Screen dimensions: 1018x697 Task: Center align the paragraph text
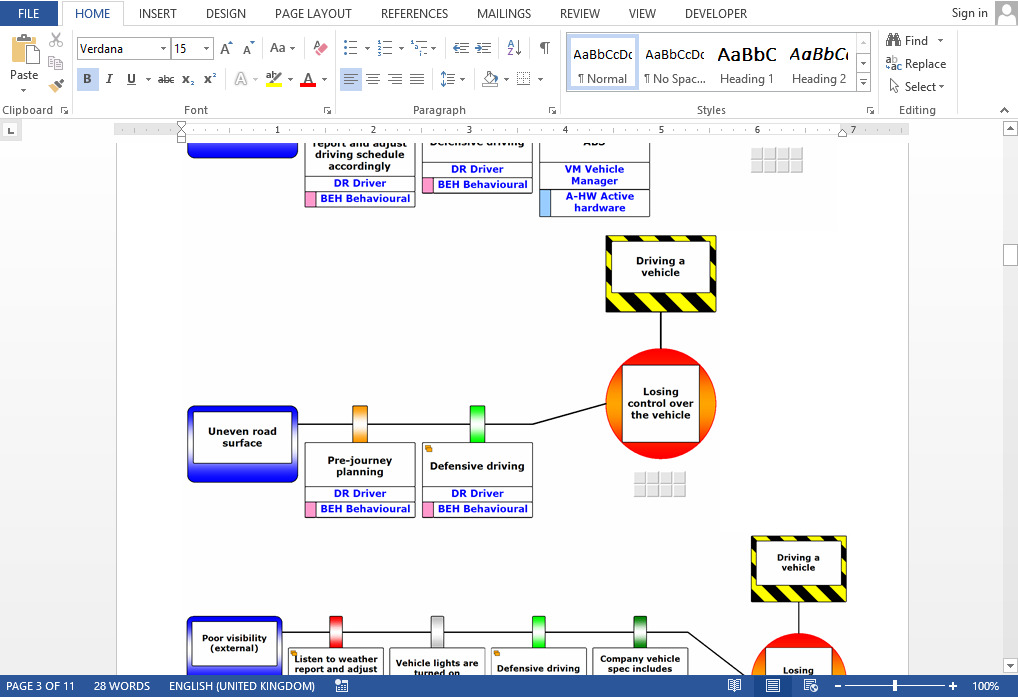point(373,79)
